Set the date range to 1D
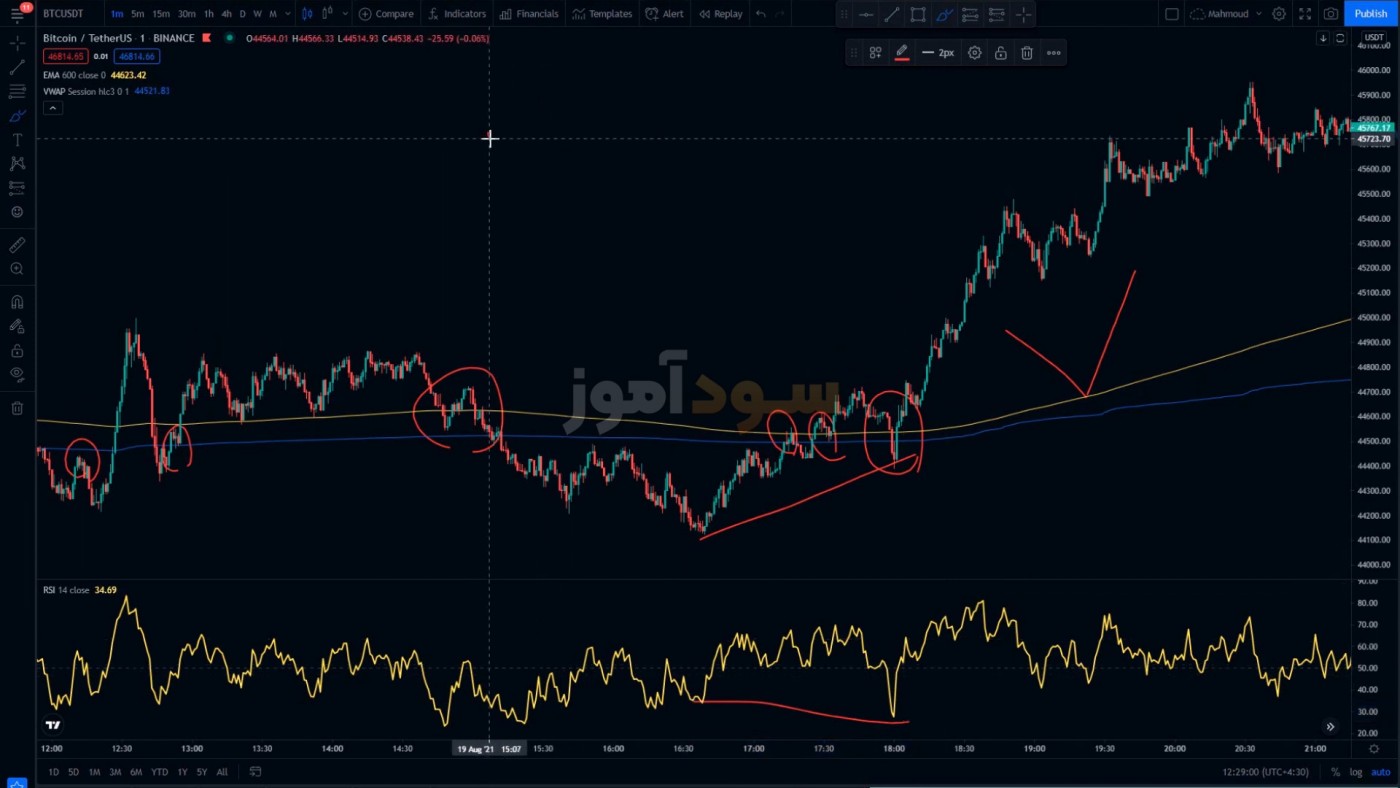The image size is (1400, 788). point(54,772)
